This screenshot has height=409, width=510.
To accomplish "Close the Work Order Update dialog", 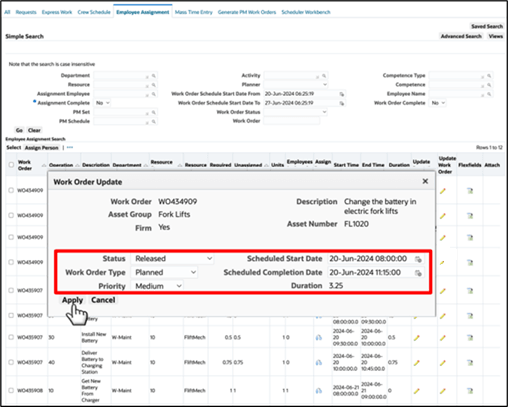I will pos(425,182).
